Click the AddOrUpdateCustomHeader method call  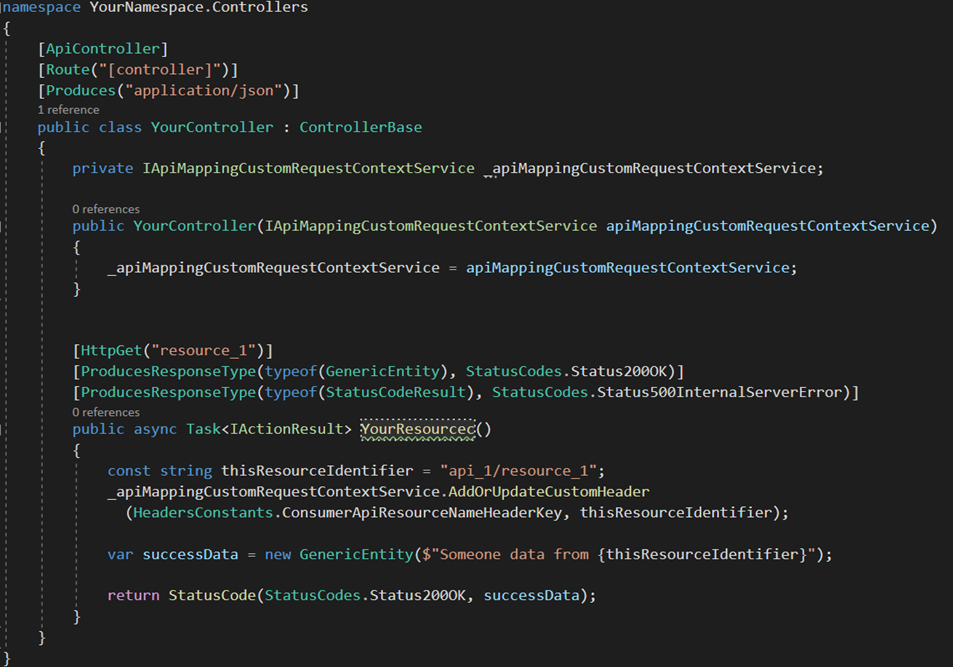click(549, 492)
